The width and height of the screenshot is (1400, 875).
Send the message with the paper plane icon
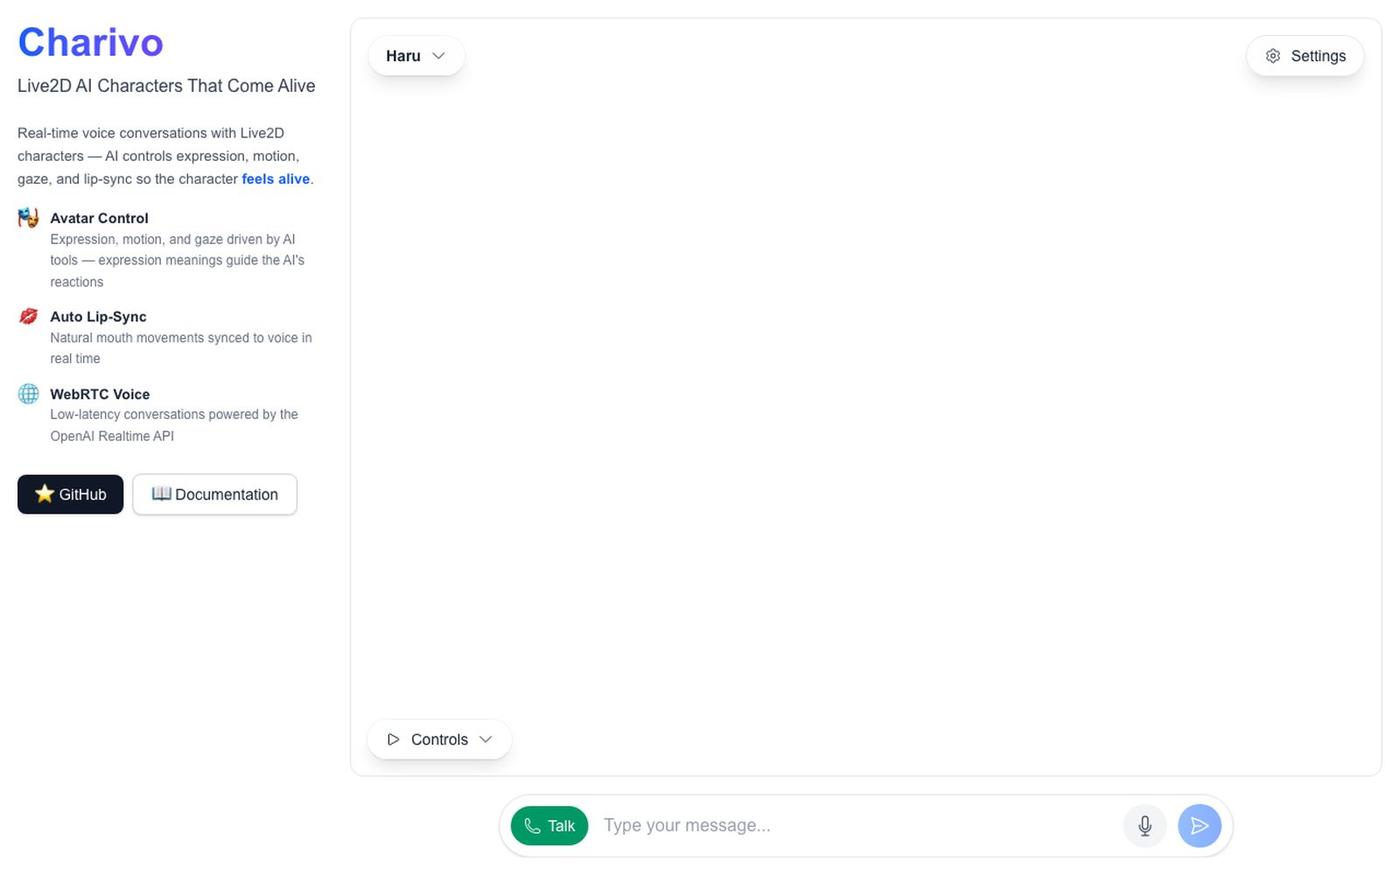pyautogui.click(x=1199, y=826)
